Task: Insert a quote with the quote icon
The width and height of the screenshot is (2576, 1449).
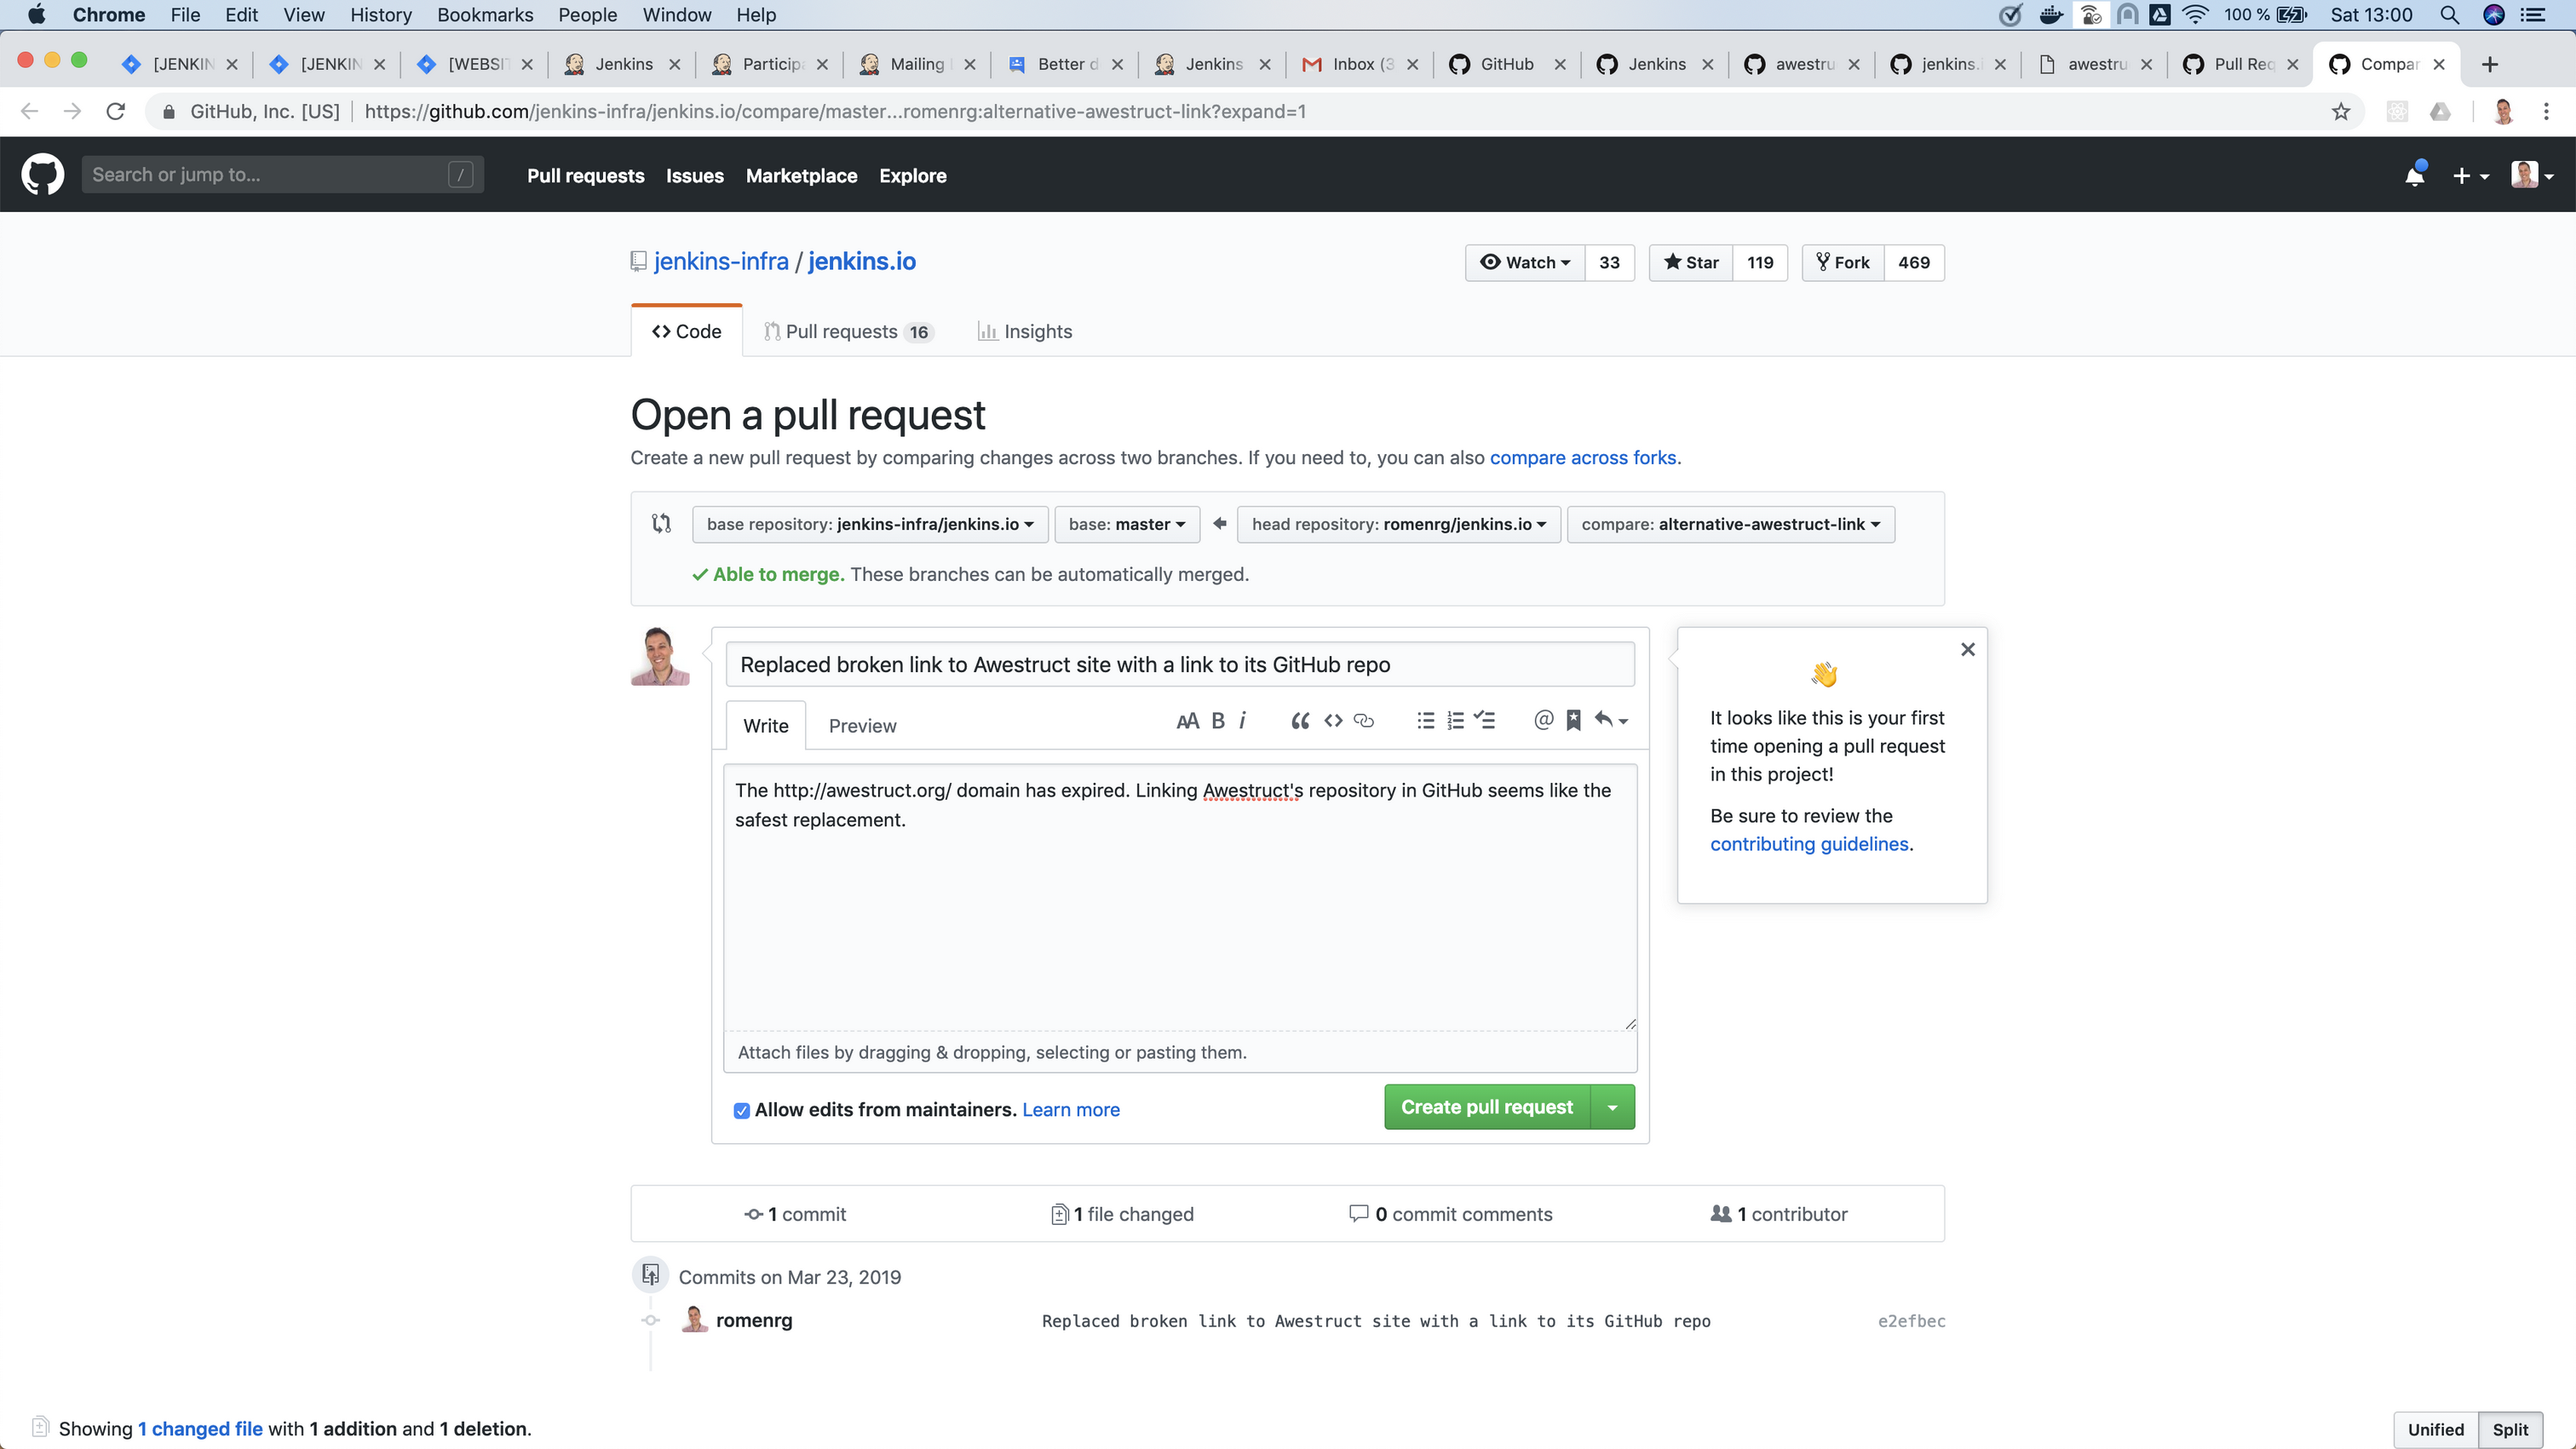Action: (x=1299, y=720)
